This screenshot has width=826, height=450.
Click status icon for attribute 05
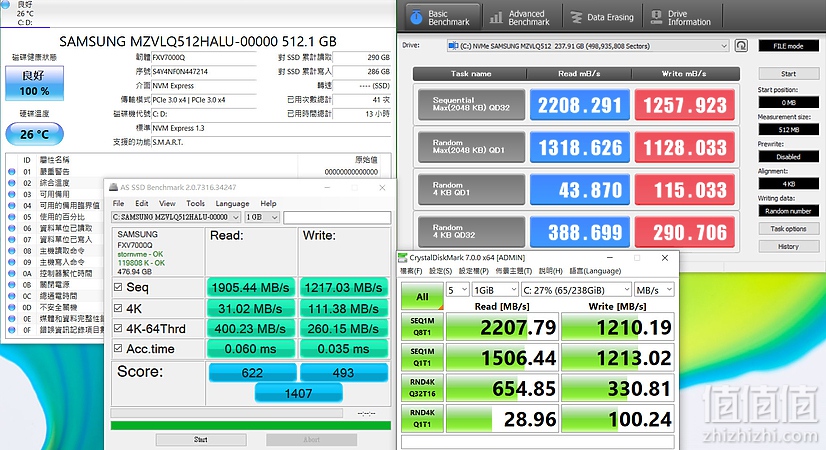point(12,217)
